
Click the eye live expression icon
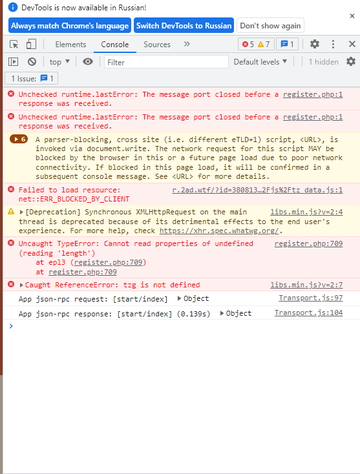[88, 62]
